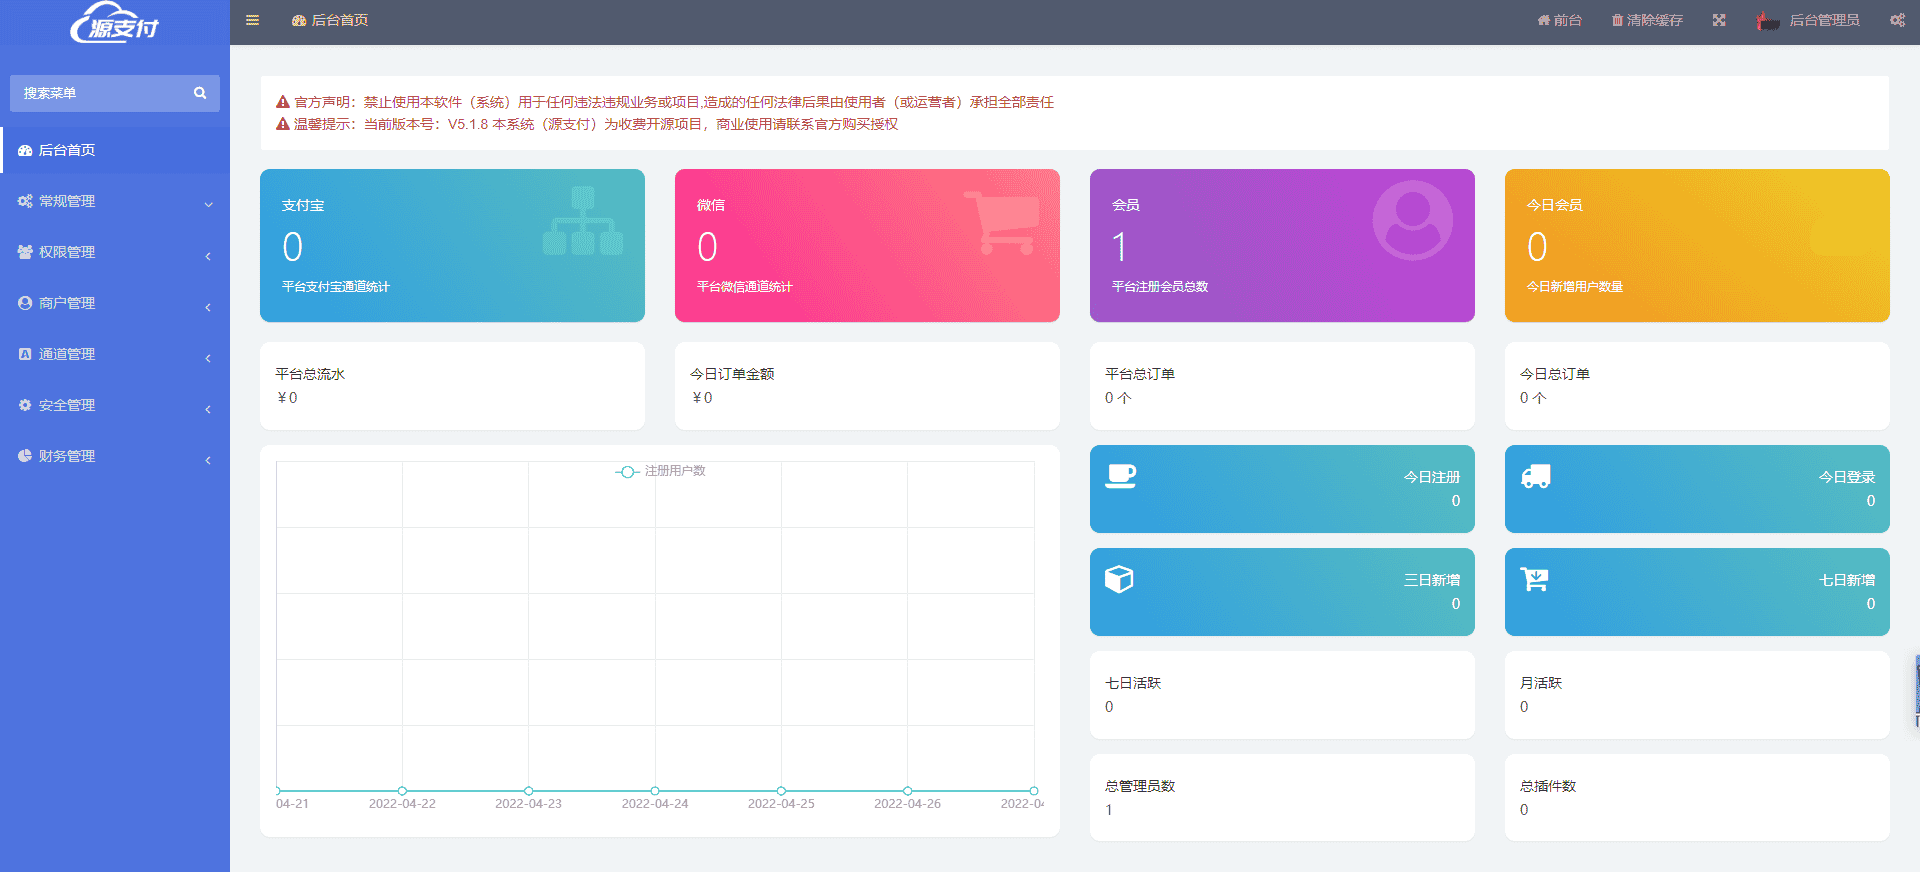Image resolution: width=1920 pixels, height=872 pixels.
Task: Select 后台首页 in the sidebar menu
Action: click(115, 150)
